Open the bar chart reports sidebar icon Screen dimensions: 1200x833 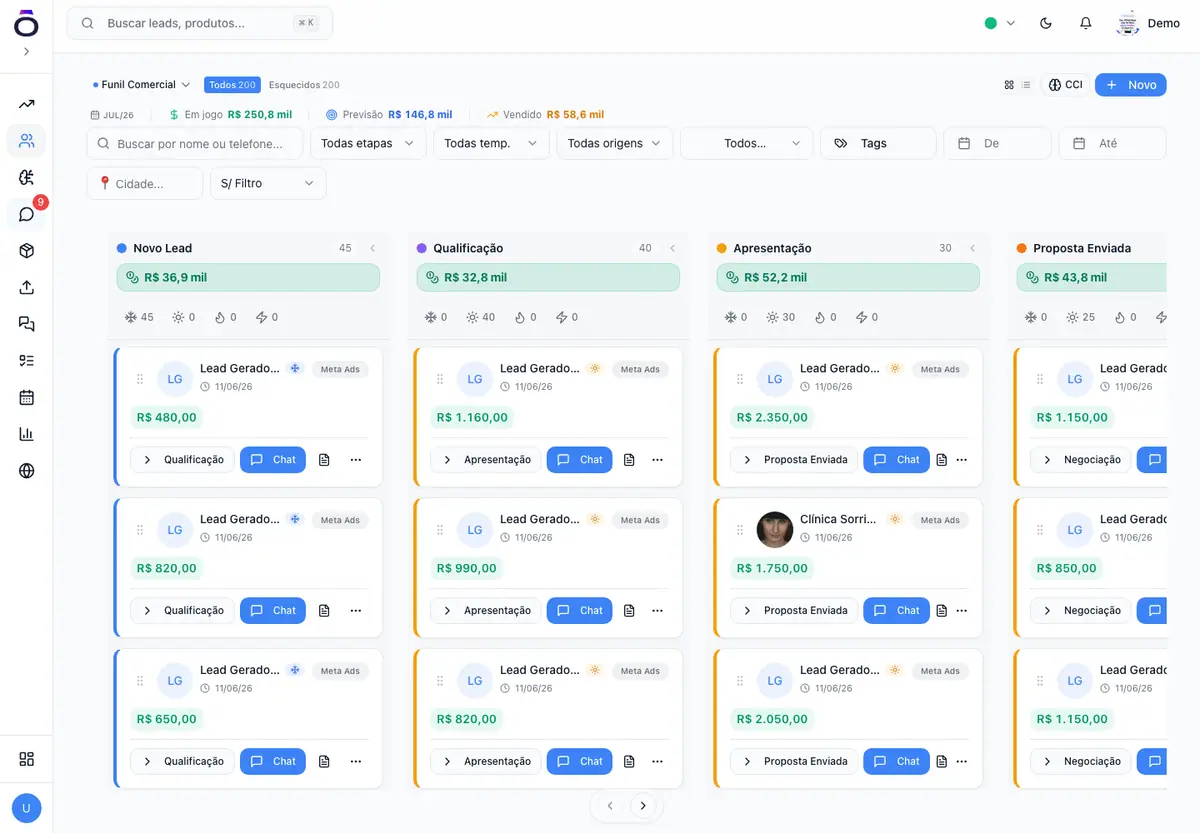point(26,434)
